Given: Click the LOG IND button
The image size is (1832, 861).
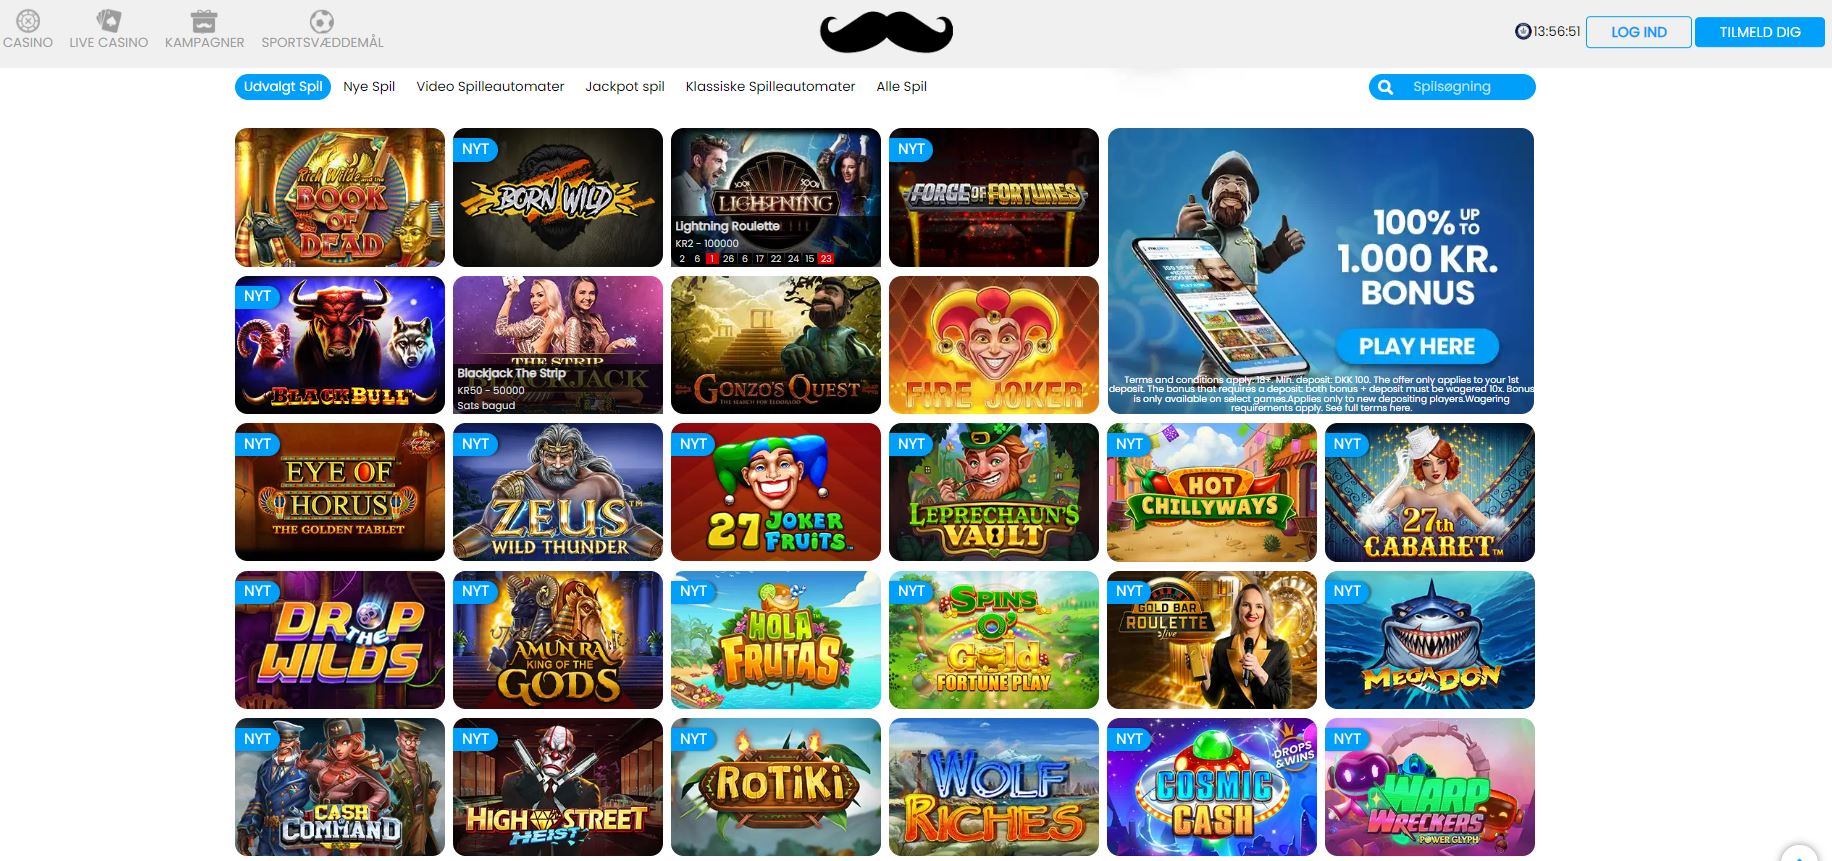Looking at the screenshot, I should [1639, 32].
